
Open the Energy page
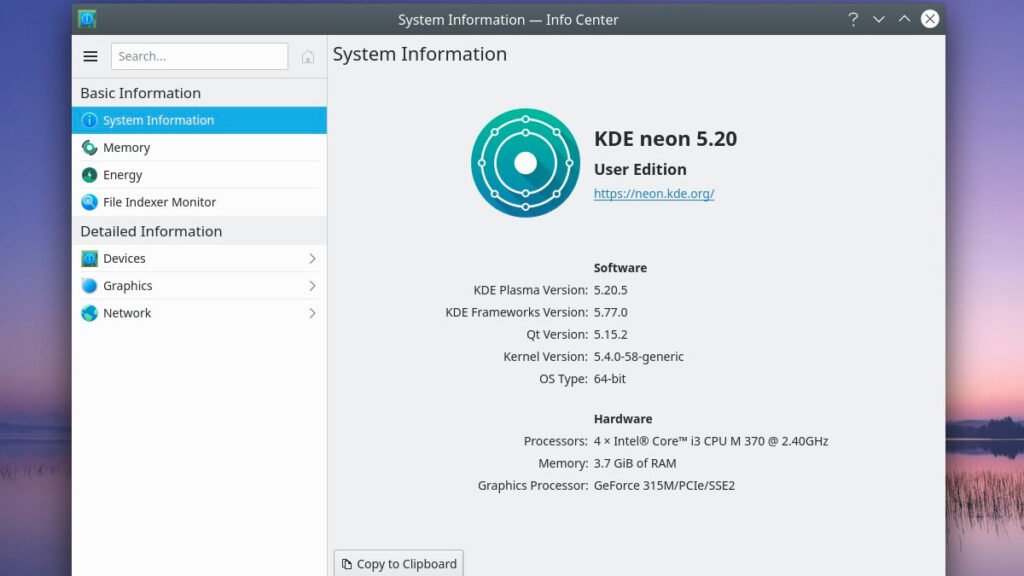(x=199, y=175)
